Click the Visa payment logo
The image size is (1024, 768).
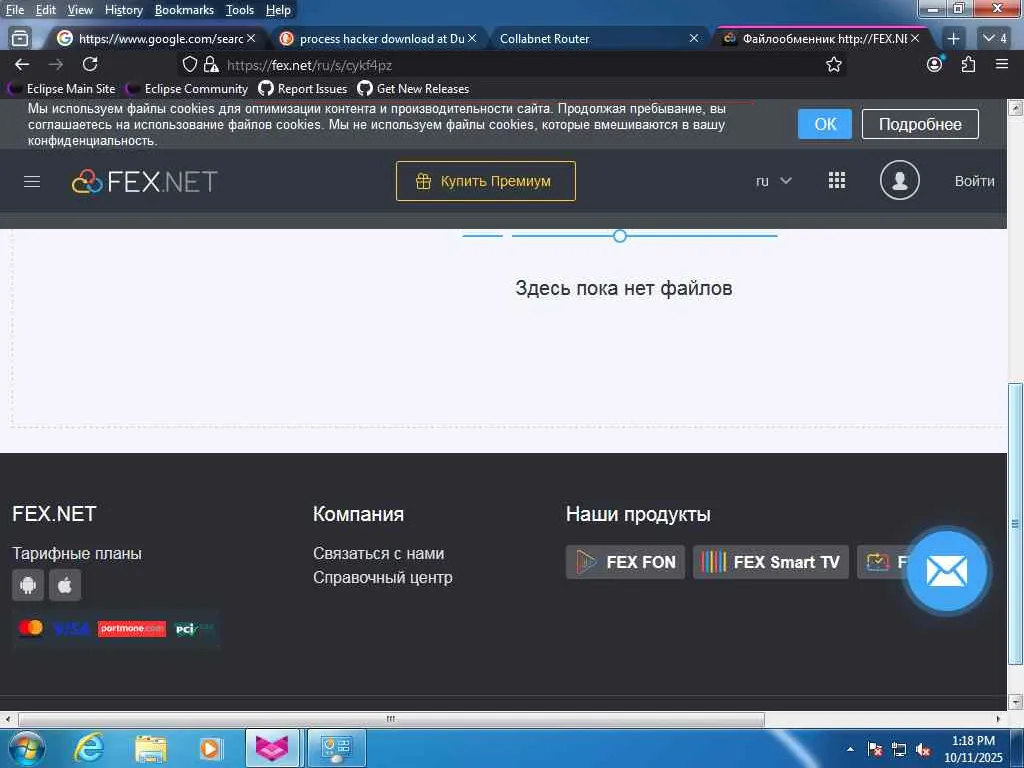71,629
